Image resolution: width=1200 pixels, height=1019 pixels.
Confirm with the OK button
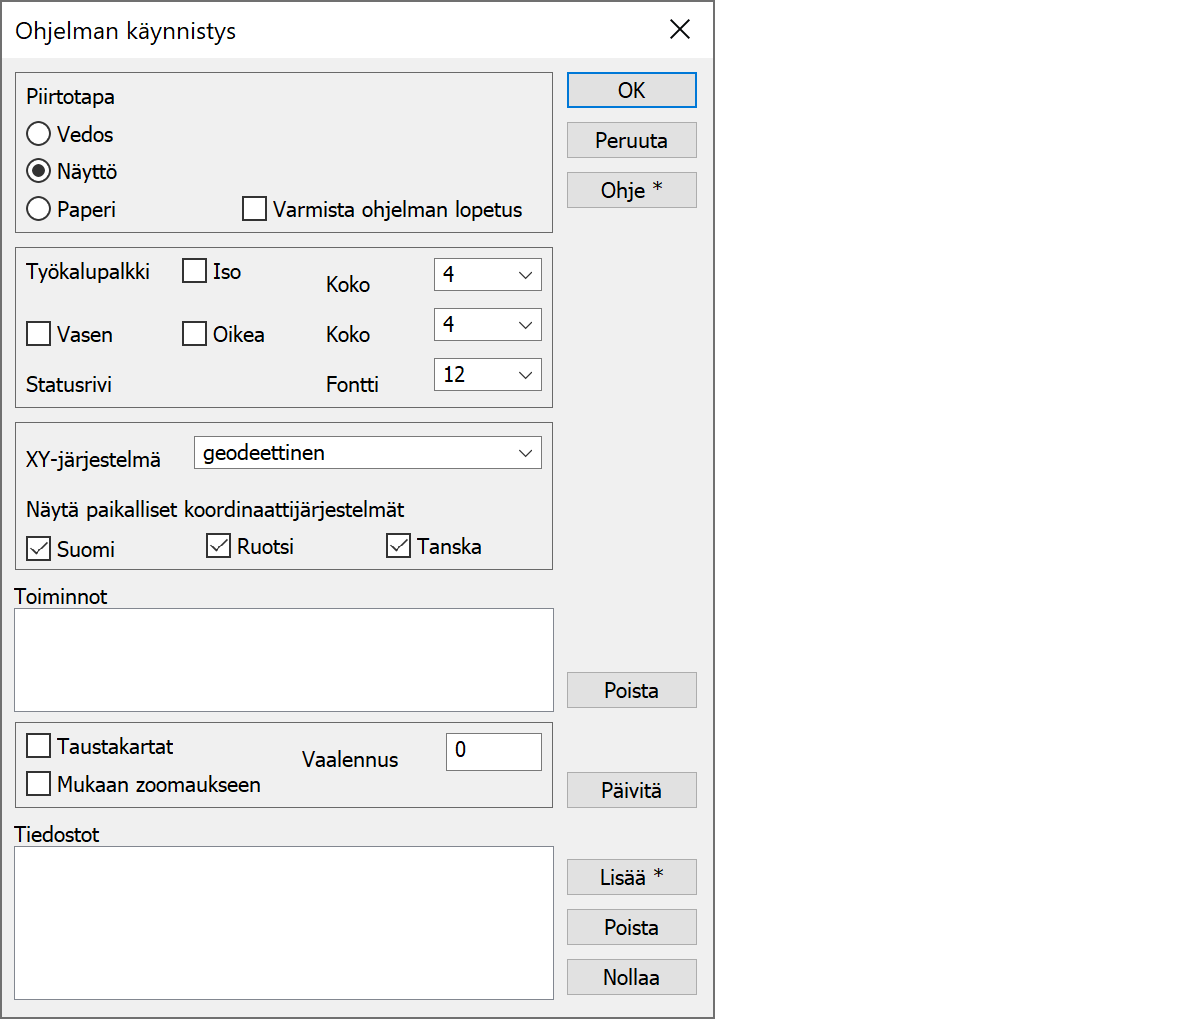click(x=632, y=90)
